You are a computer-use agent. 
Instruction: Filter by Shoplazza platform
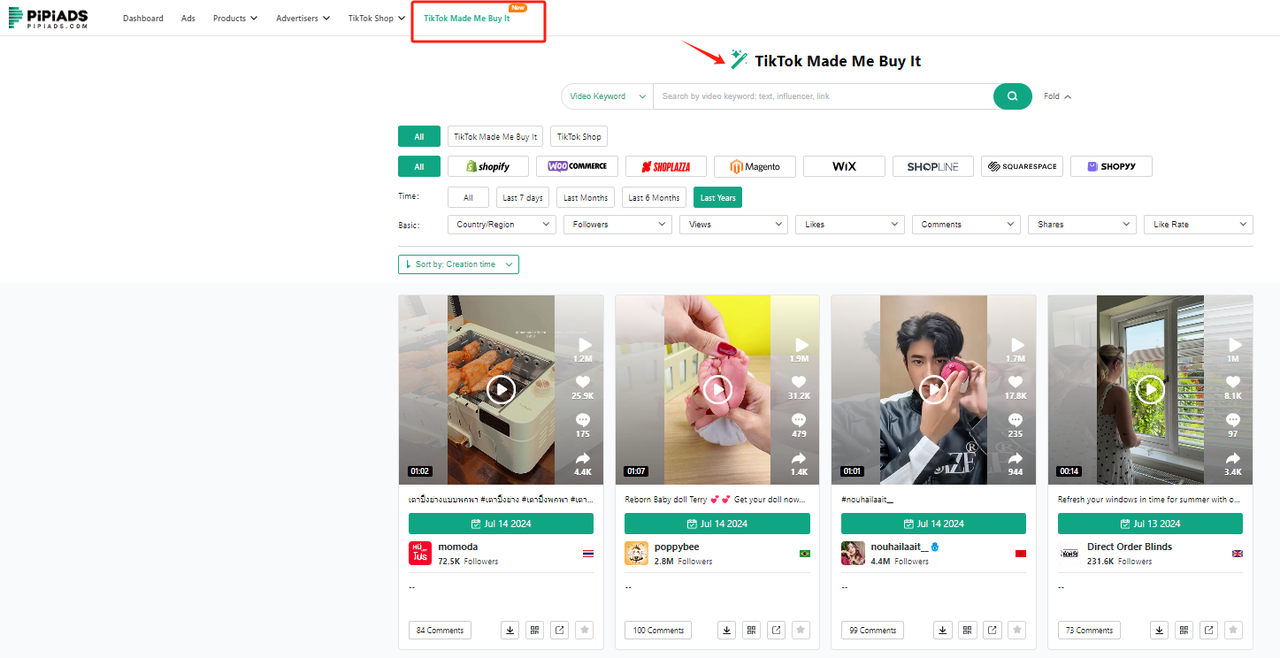(x=666, y=167)
